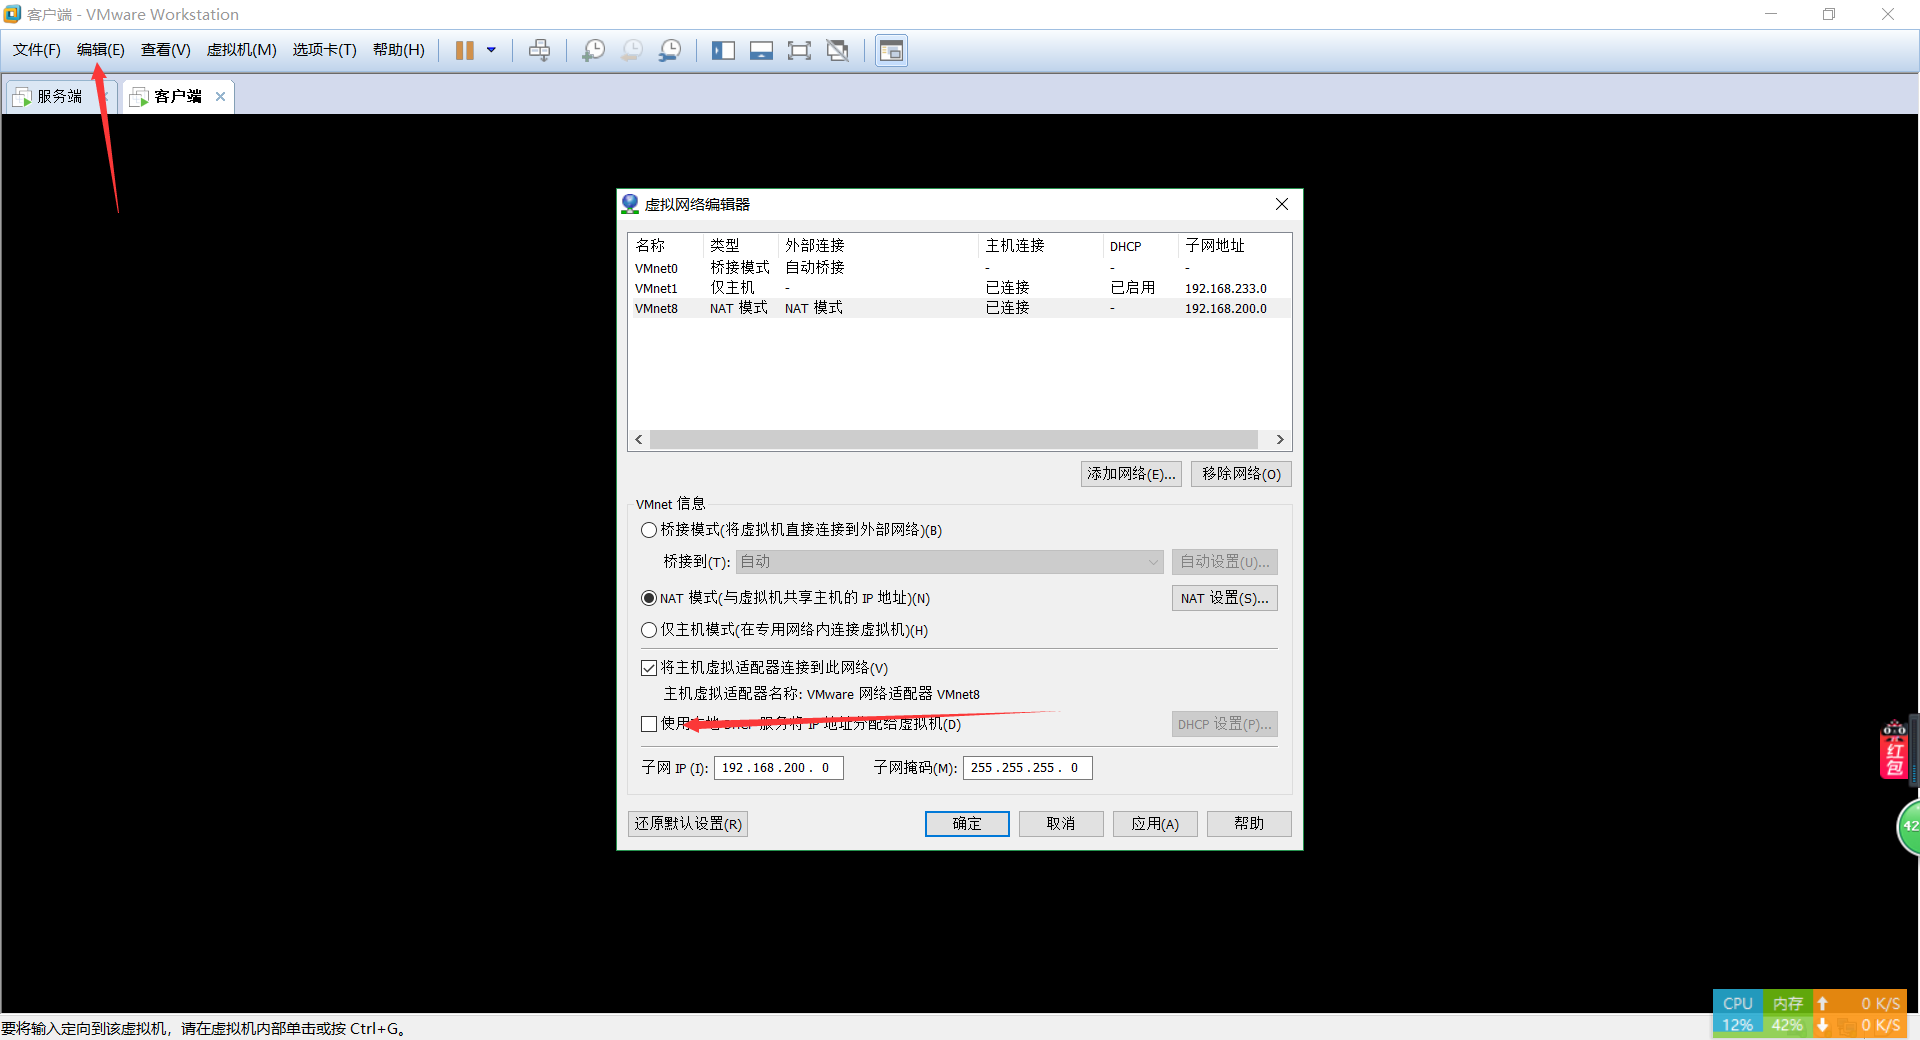Click the 还原默认设置(R) button
Viewport: 1920px width, 1040px height.
688,824
